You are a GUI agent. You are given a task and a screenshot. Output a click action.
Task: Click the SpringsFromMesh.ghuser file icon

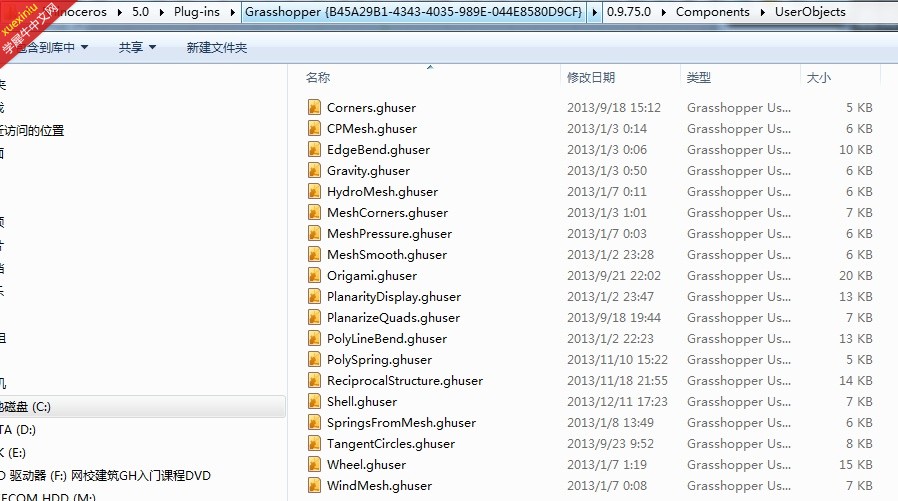coord(314,423)
